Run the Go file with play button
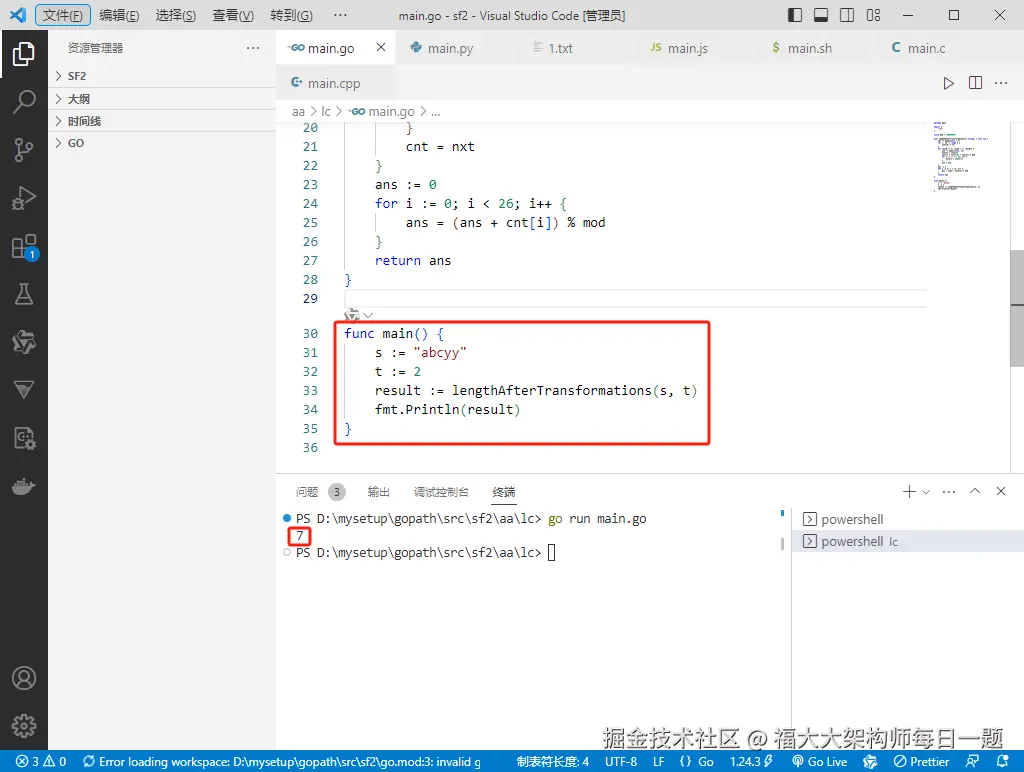The width and height of the screenshot is (1024, 772). [948, 83]
